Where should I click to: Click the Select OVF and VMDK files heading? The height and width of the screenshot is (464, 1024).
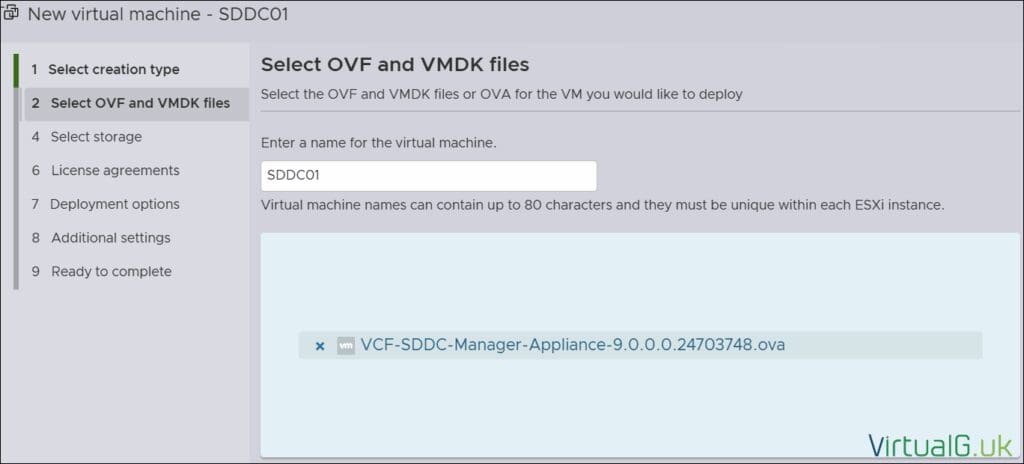(x=394, y=65)
